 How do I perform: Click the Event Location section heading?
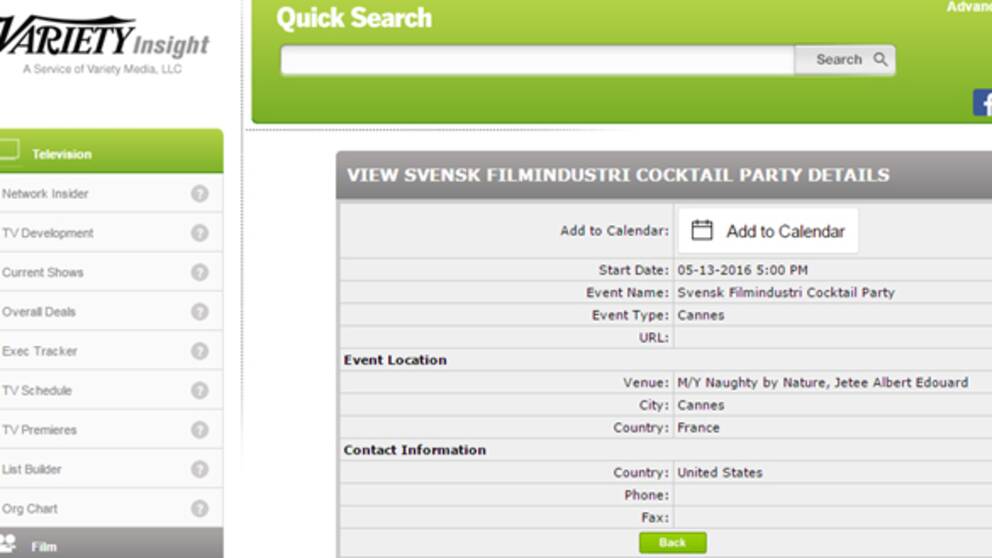tap(395, 360)
